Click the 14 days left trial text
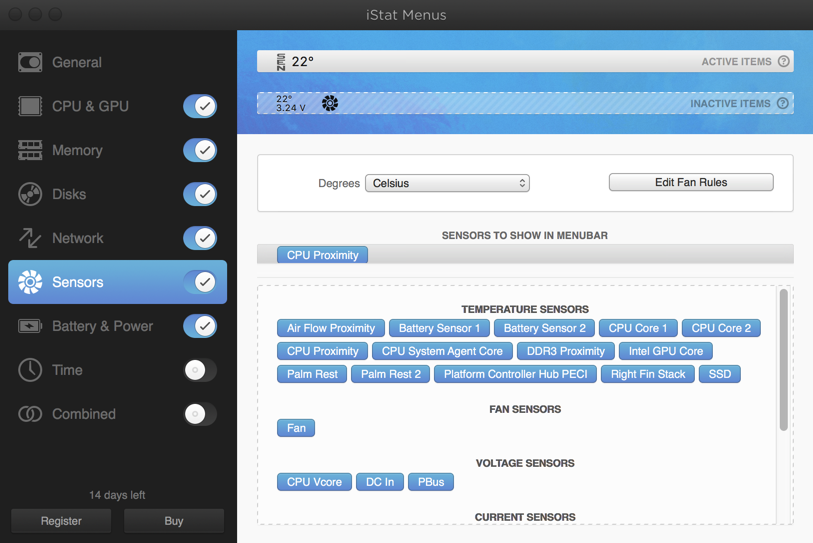The height and width of the screenshot is (543, 813). coord(117,495)
